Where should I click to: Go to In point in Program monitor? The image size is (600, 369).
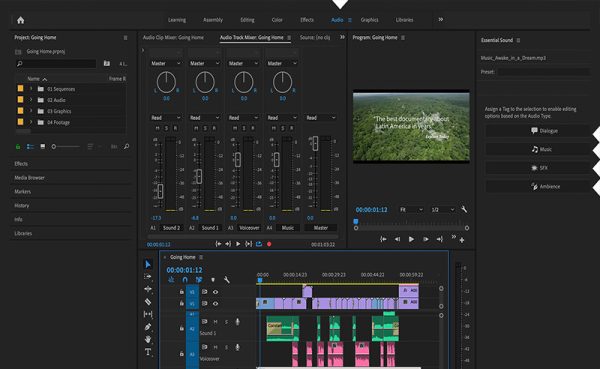[383, 239]
